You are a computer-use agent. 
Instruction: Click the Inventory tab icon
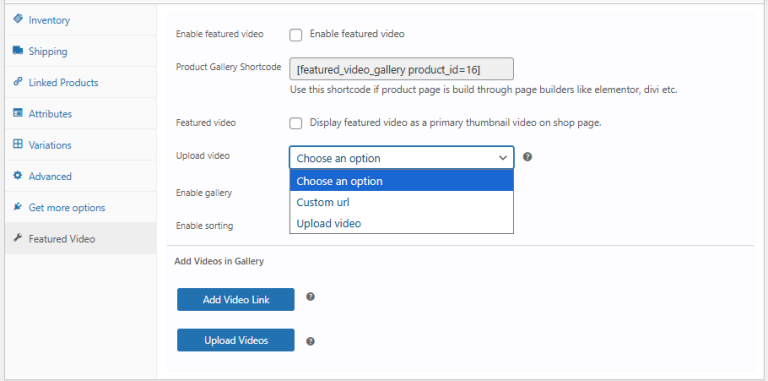(x=18, y=19)
